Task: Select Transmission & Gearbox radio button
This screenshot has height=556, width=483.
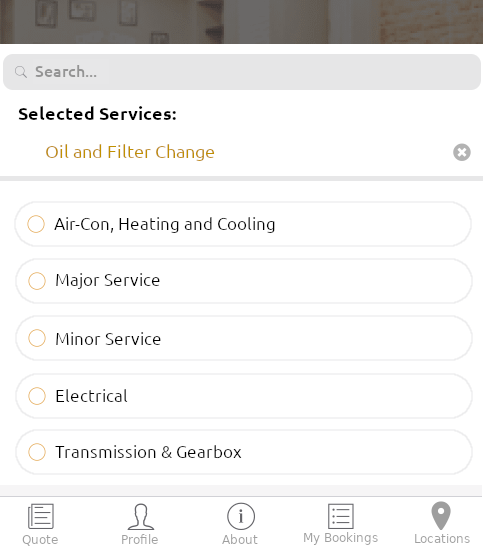Action: point(37,452)
